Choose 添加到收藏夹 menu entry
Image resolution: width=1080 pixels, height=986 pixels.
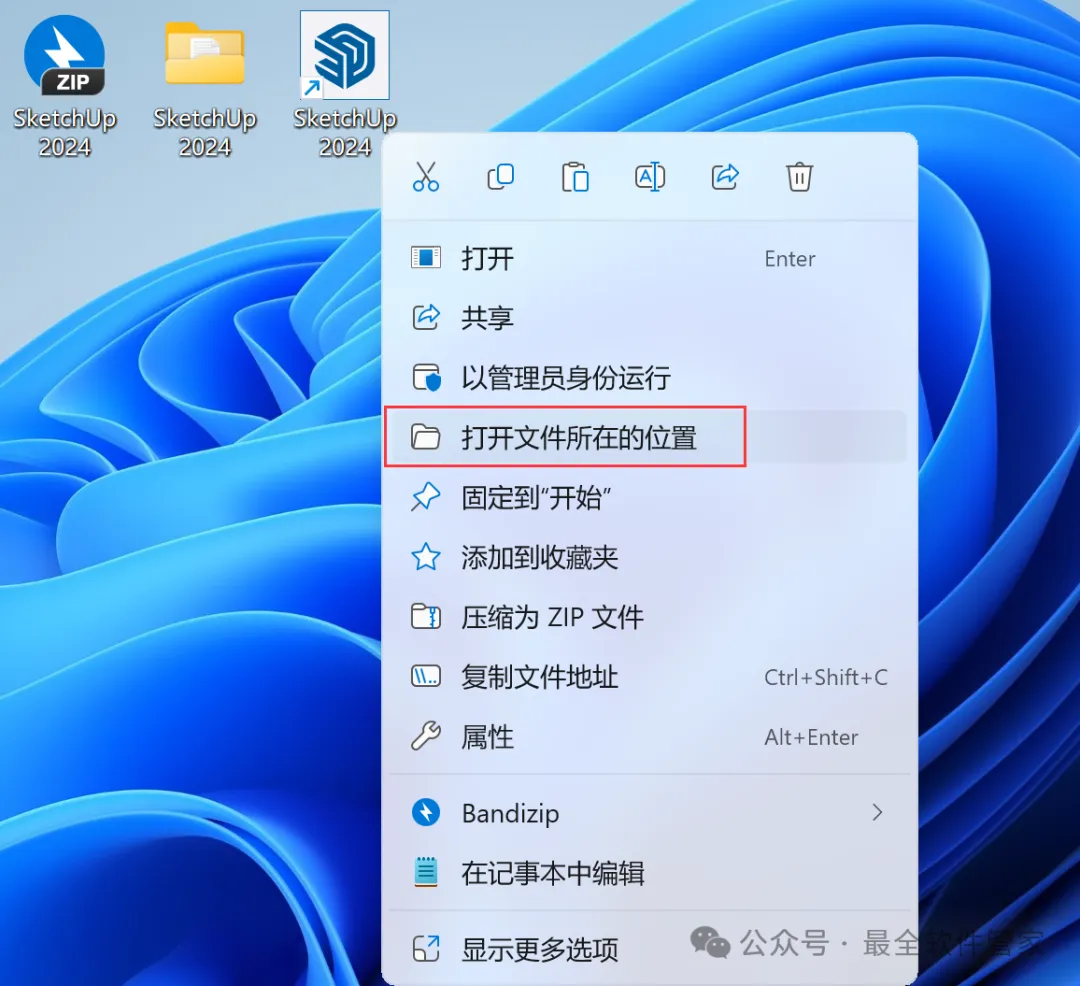[650, 557]
